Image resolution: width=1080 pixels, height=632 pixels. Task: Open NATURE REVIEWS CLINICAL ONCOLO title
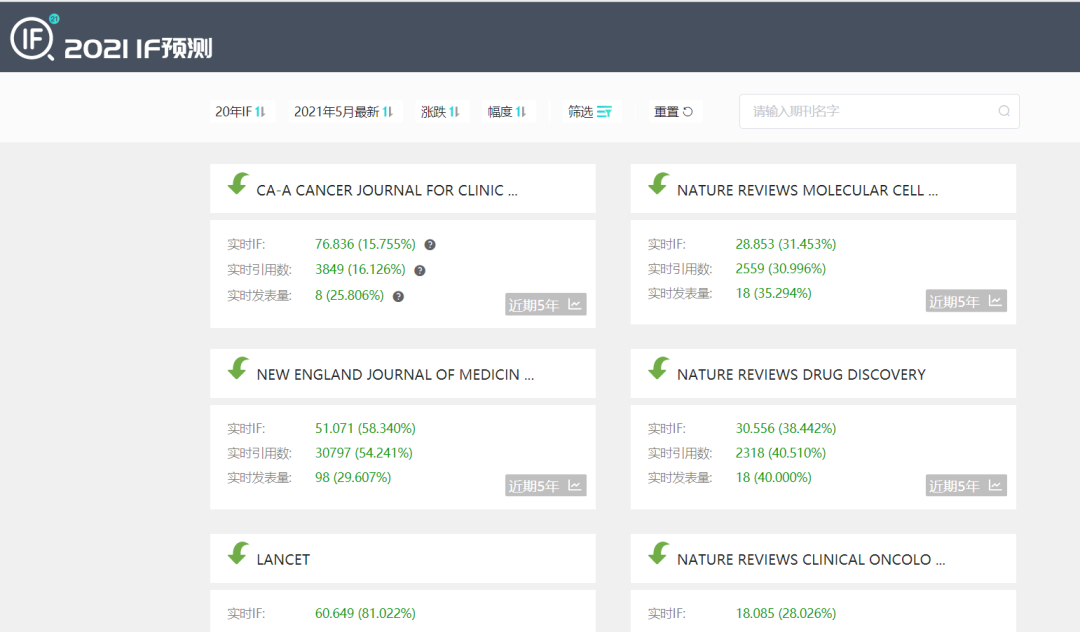point(811,560)
